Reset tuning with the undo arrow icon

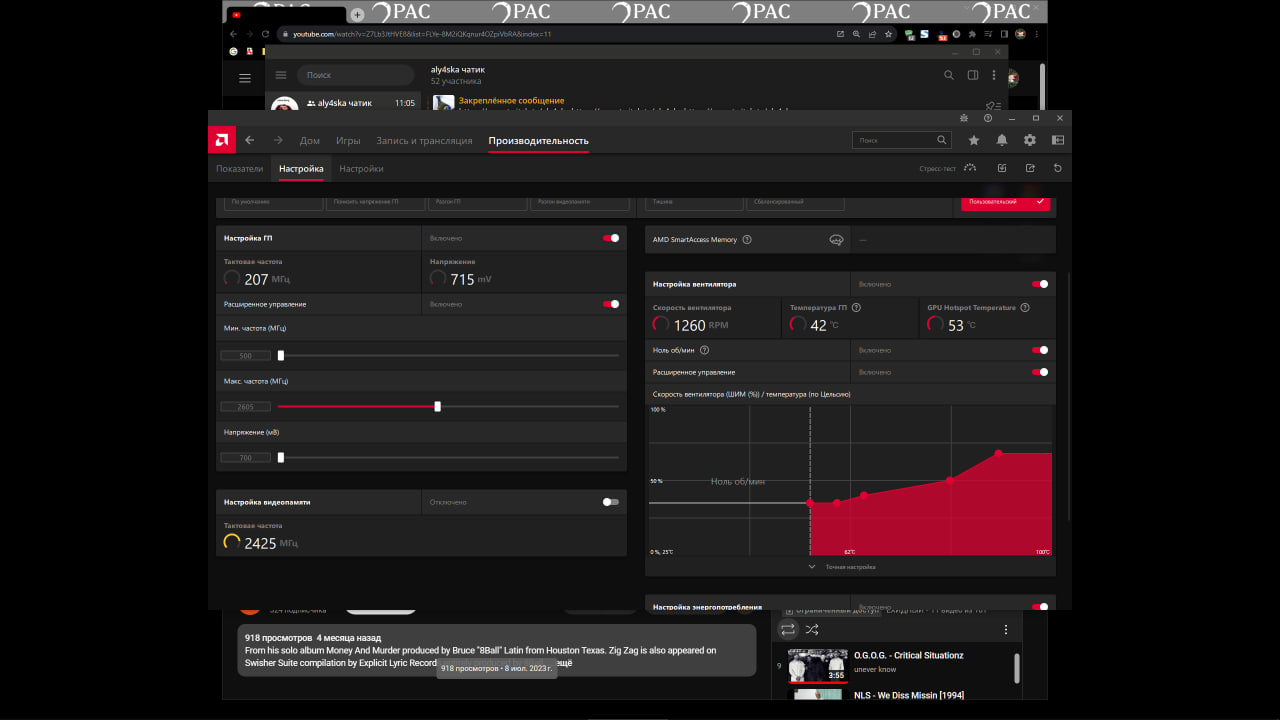[1058, 168]
